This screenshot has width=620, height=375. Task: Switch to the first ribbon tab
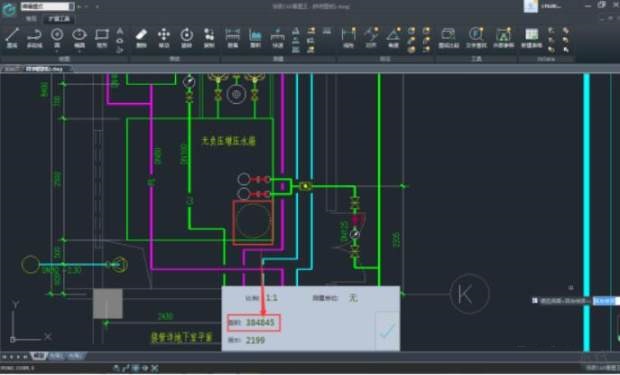(x=31, y=19)
